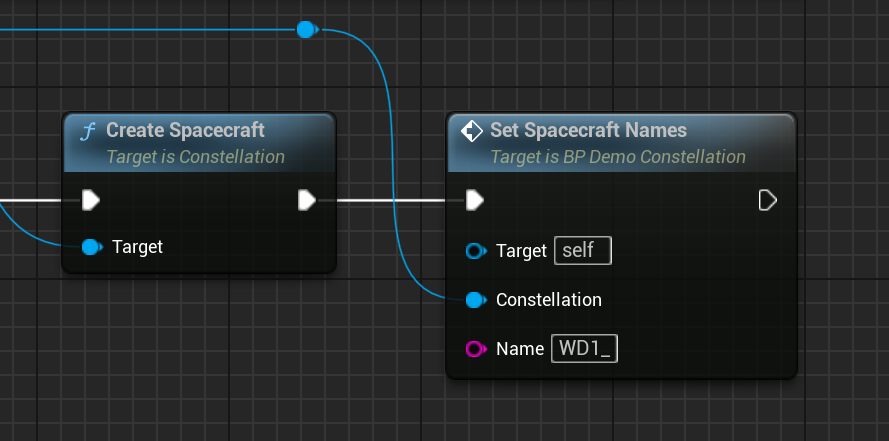Select the Create Spacecraft node by its title

tap(185, 130)
